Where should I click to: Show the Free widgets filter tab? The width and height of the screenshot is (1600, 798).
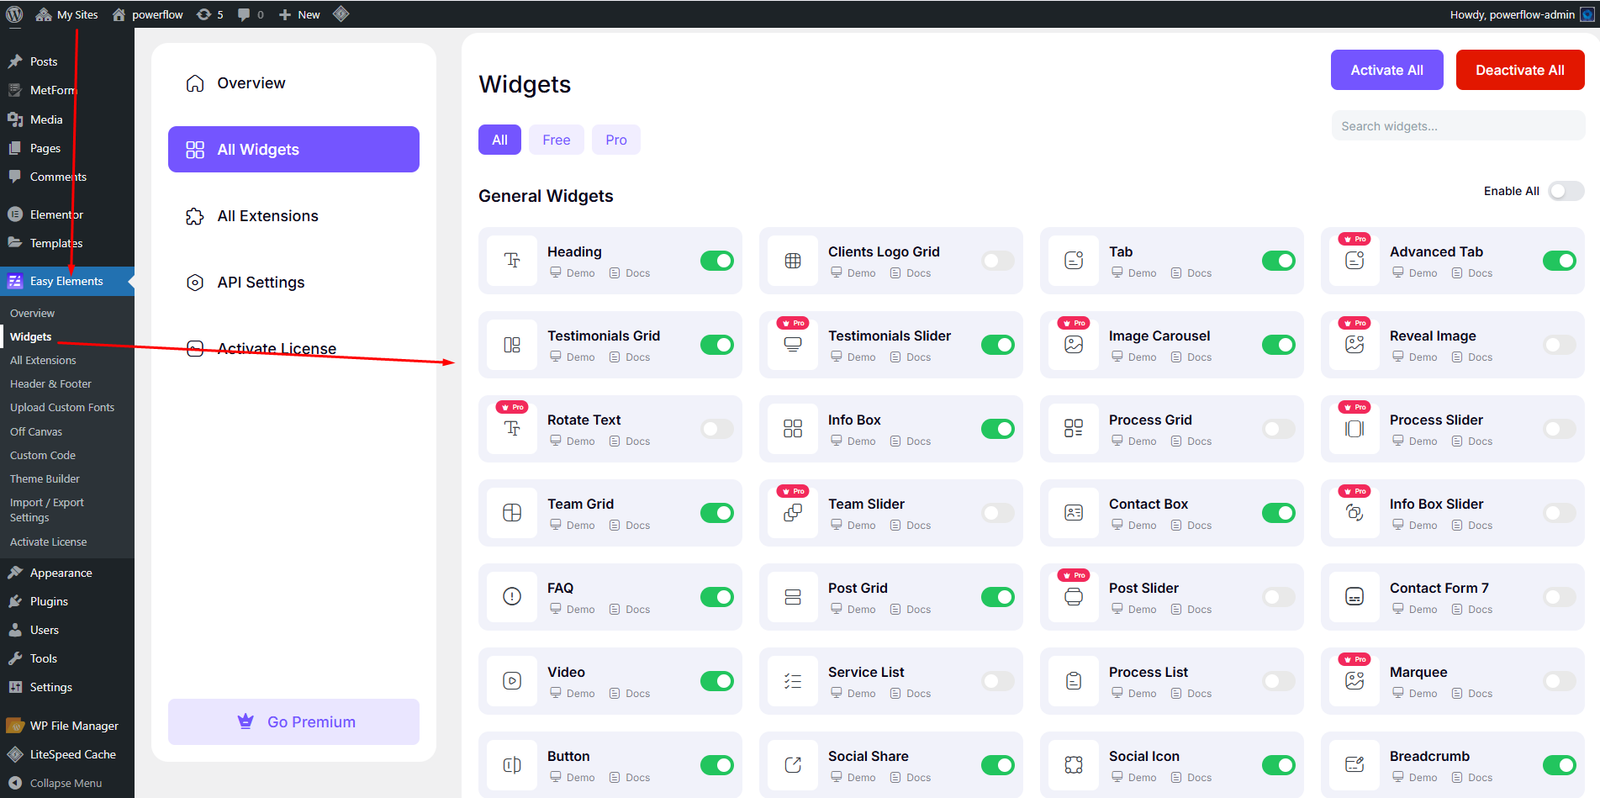coord(556,140)
